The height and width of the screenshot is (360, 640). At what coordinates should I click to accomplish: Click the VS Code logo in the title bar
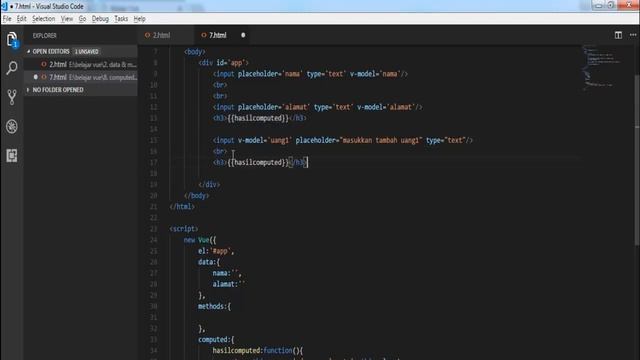pos(4,6)
